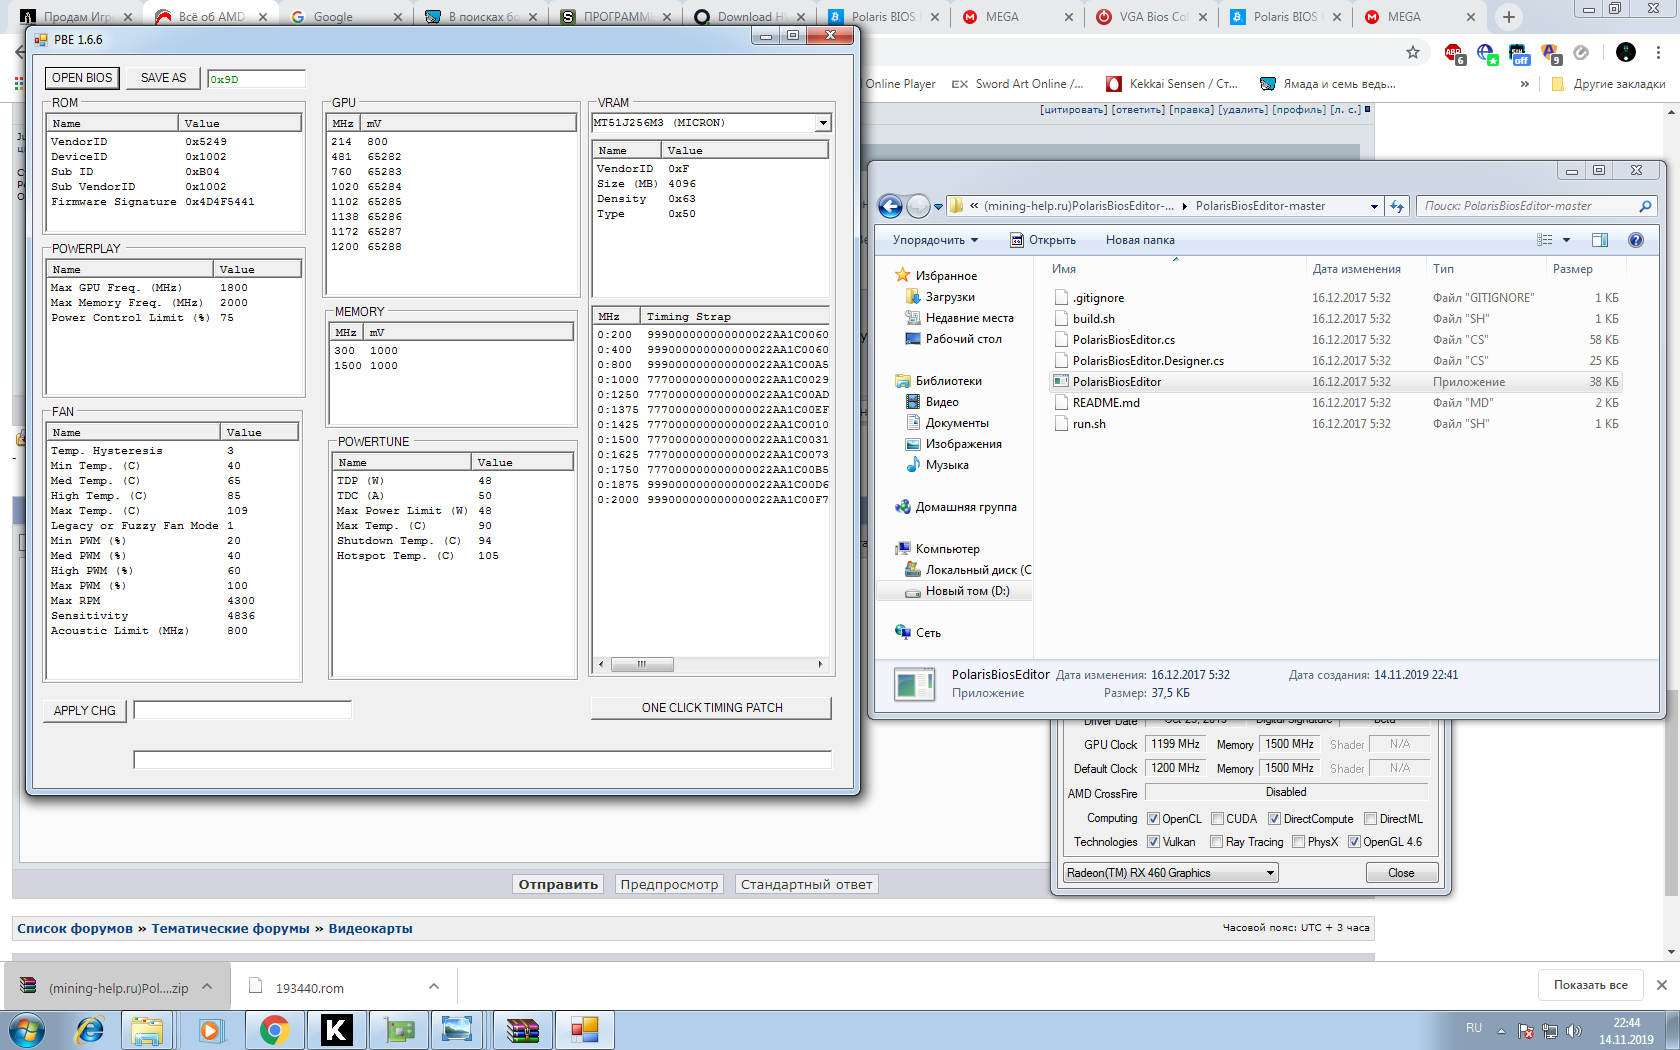Image resolution: width=1680 pixels, height=1050 pixels.
Task: Expand options for the mining-help zip download
Action: 207,987
